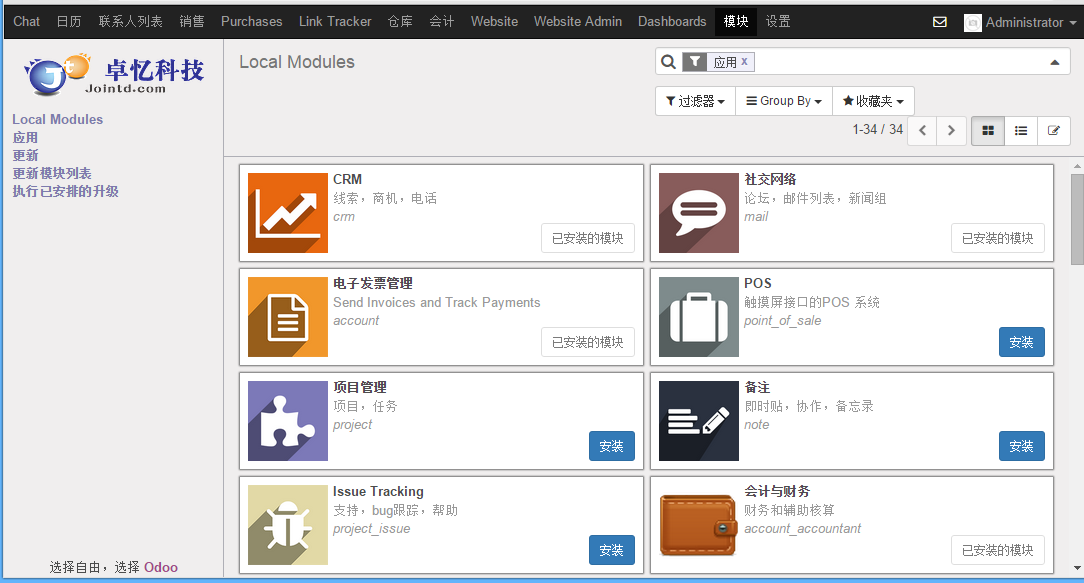Expand the 过滤器 filters dropdown
The height and width of the screenshot is (583, 1084).
coord(695,101)
